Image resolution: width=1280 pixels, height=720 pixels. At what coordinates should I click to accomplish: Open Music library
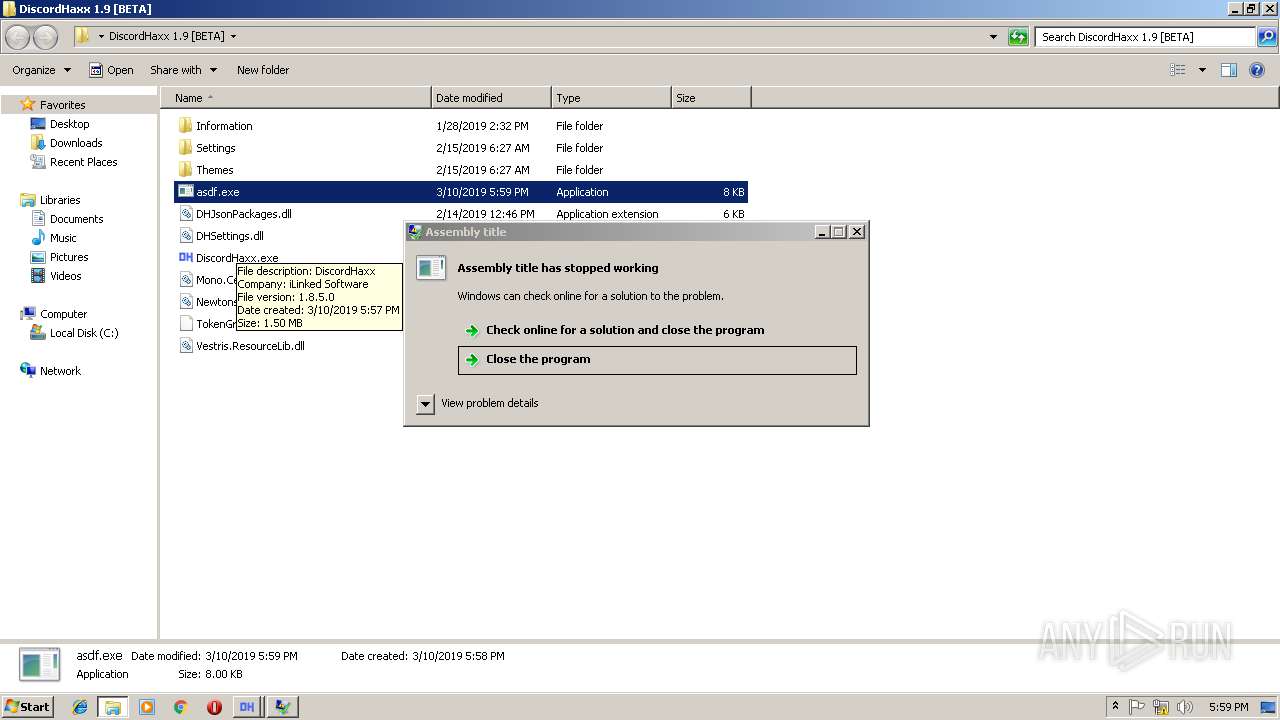[x=63, y=238]
